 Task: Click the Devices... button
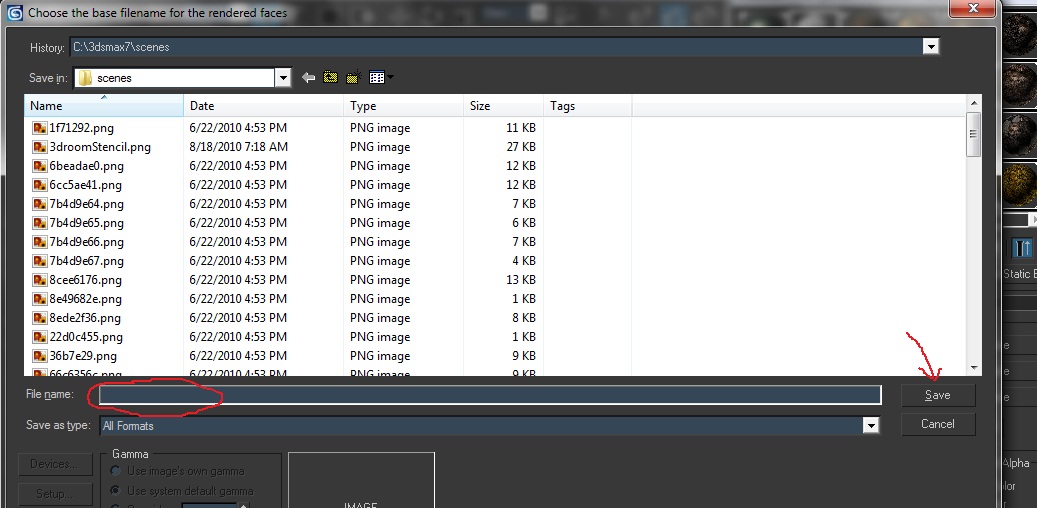(x=53, y=464)
